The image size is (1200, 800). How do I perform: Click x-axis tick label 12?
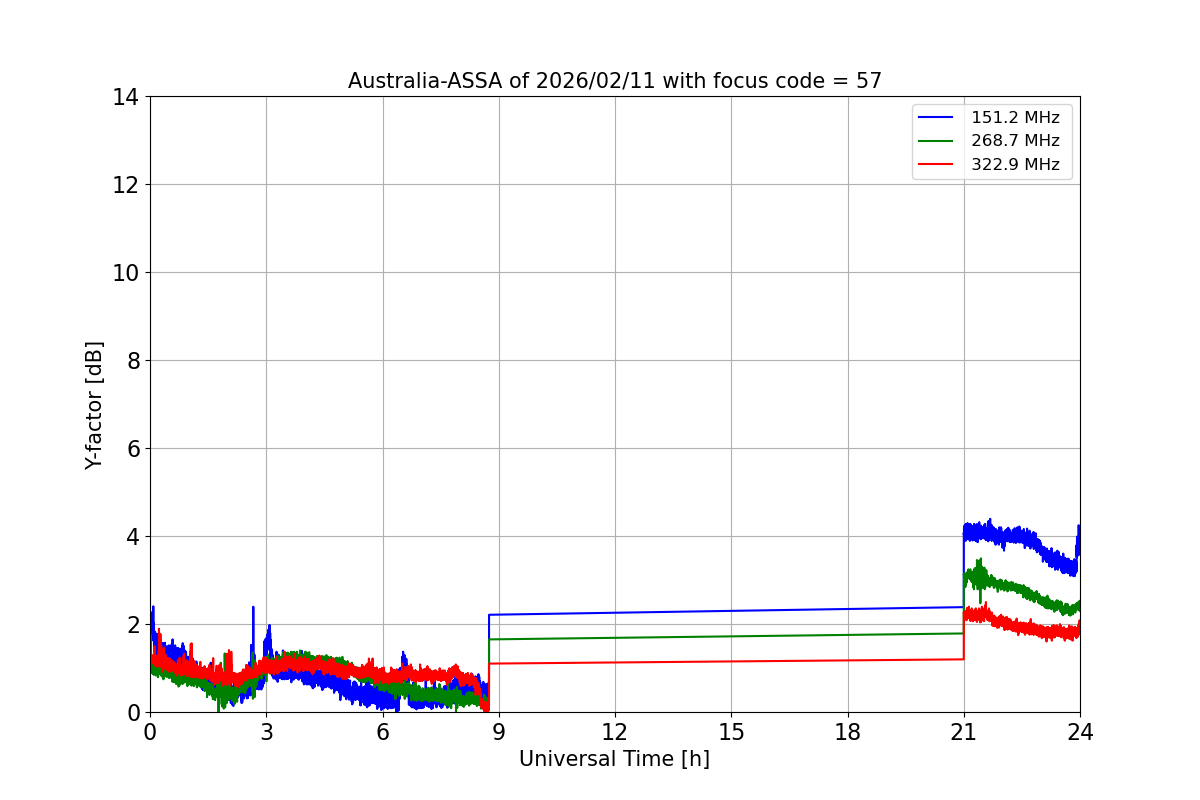point(615,732)
